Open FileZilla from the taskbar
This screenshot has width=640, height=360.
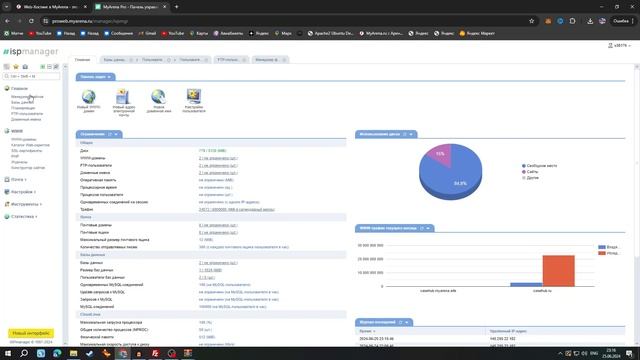[x=155, y=353]
